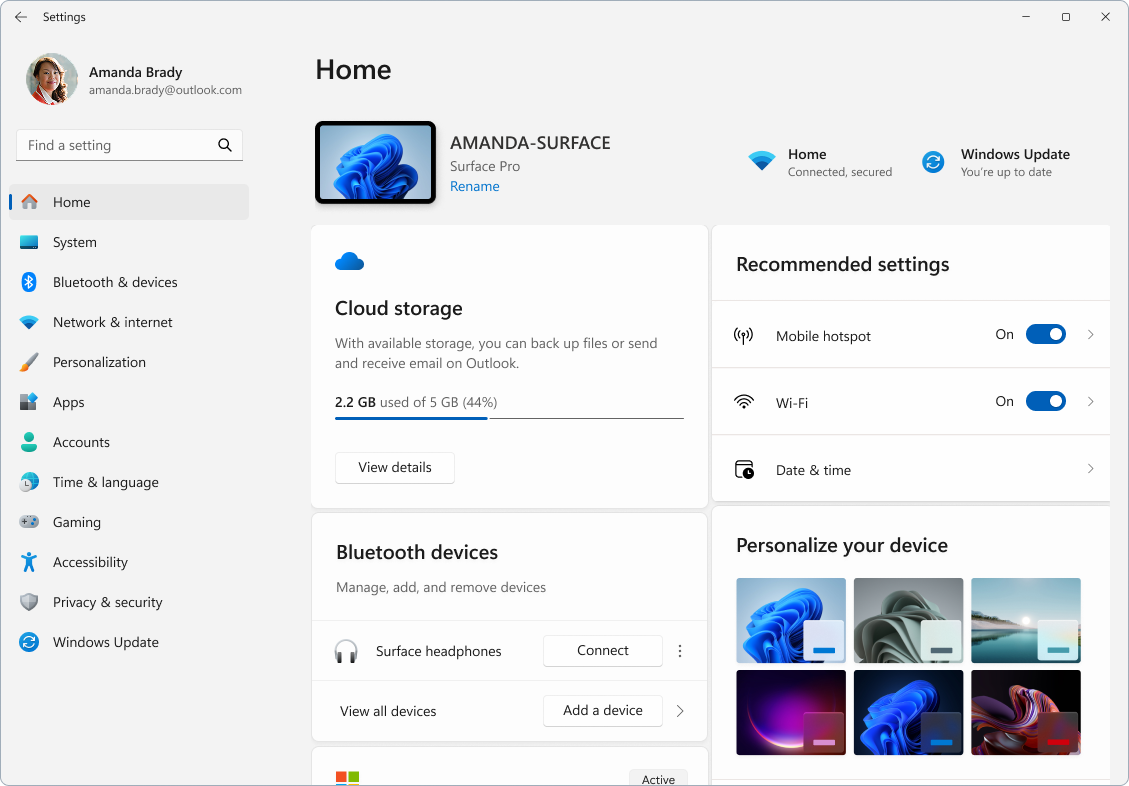The height and width of the screenshot is (786, 1129).
Task: Click chevron next to Add a device
Action: [680, 711]
